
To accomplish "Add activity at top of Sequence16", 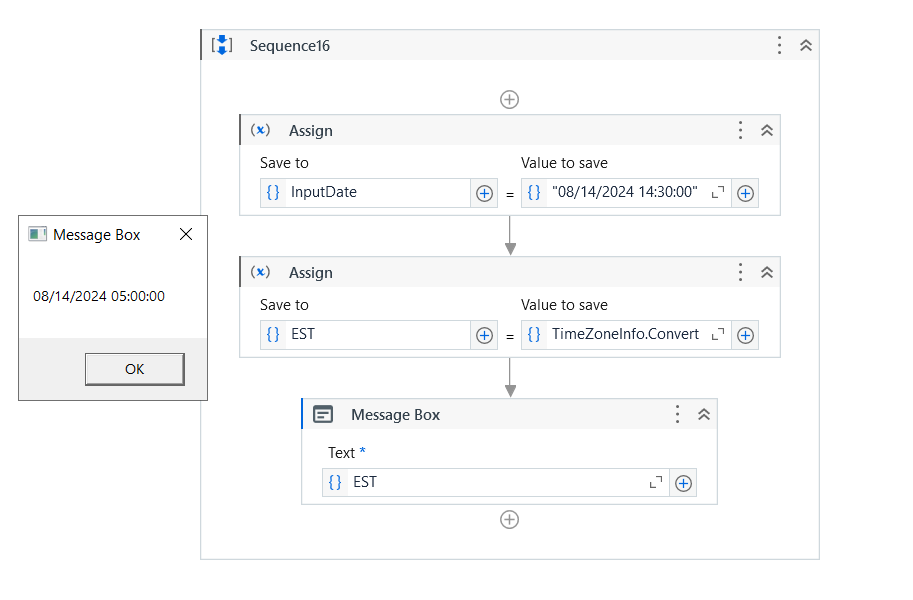I will 509,99.
